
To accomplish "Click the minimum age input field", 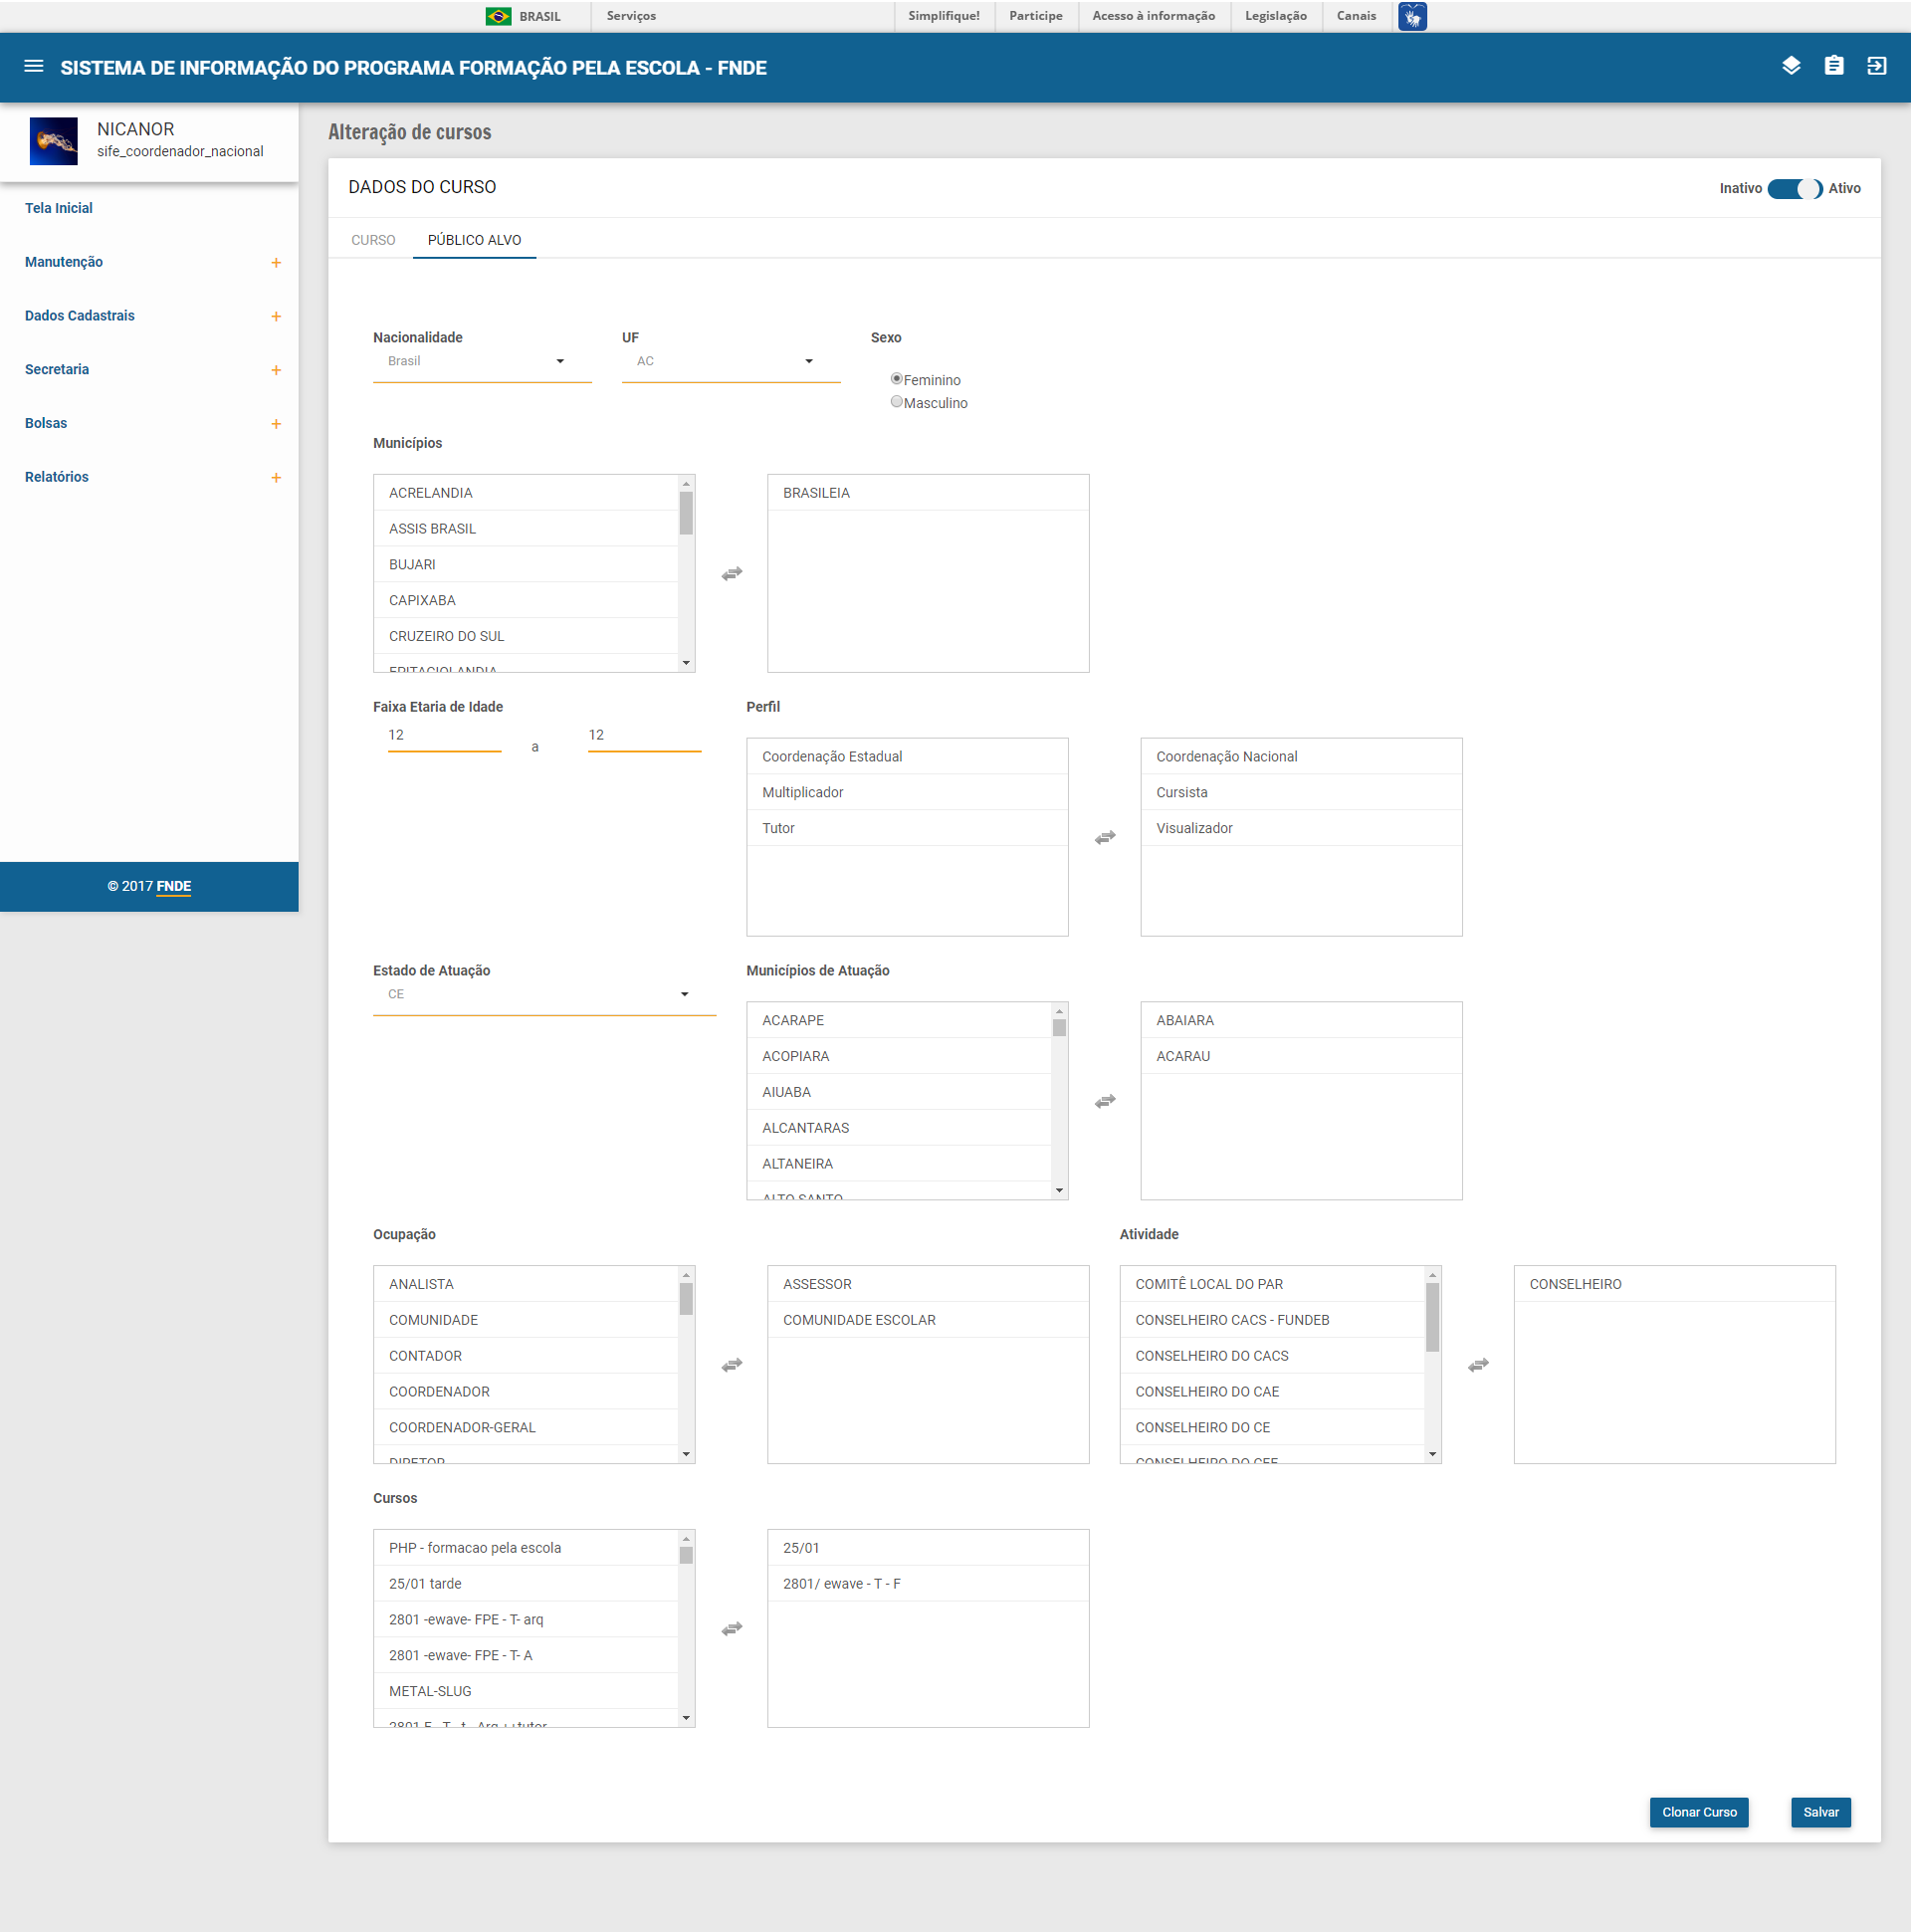I will pos(444,736).
